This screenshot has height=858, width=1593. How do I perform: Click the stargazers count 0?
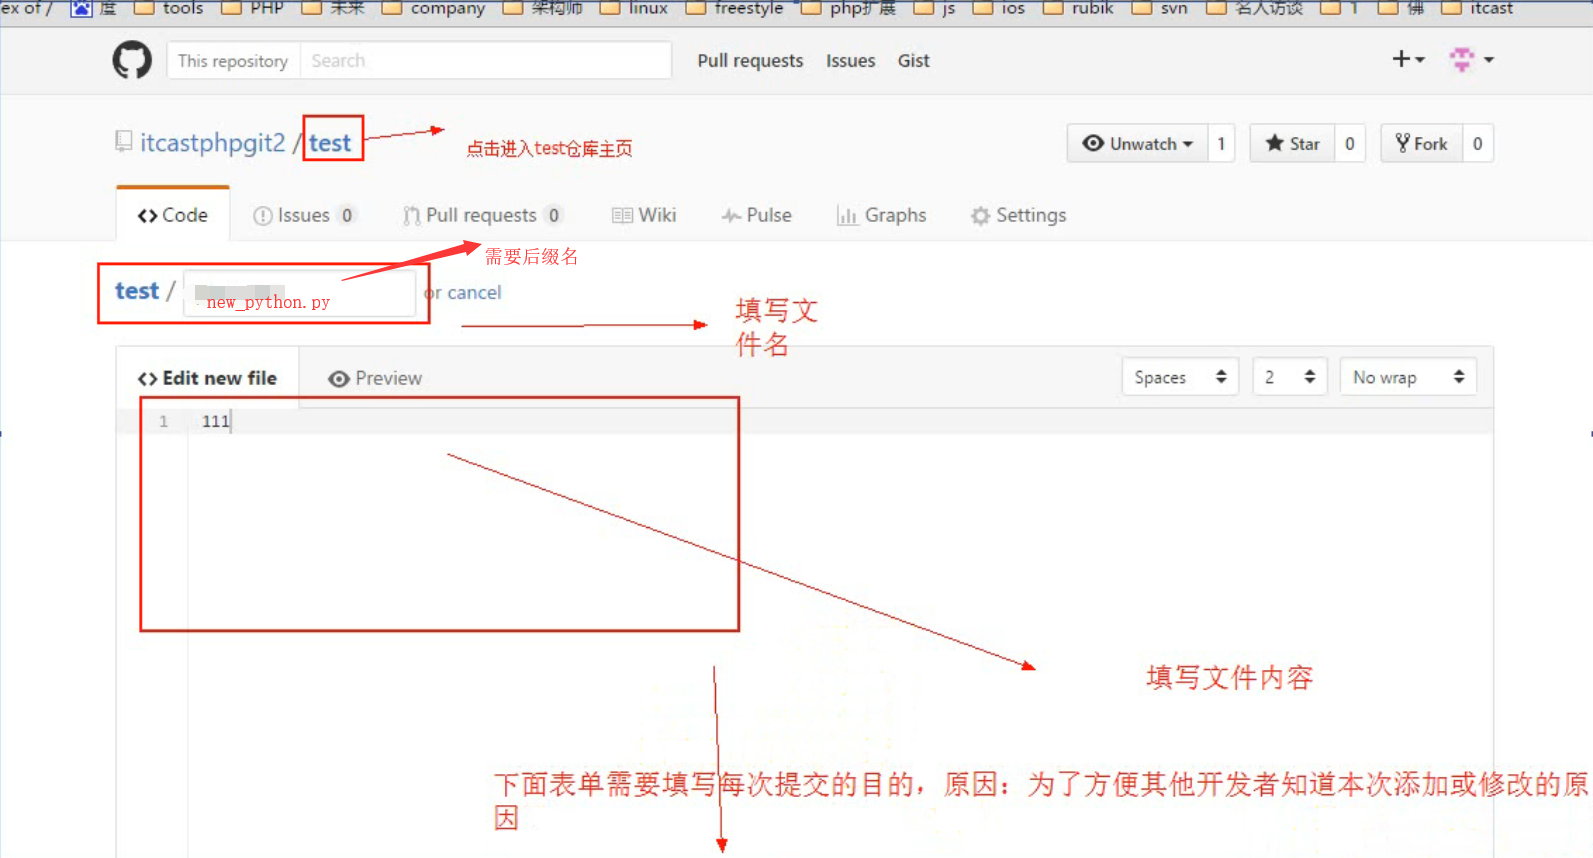pos(1350,143)
